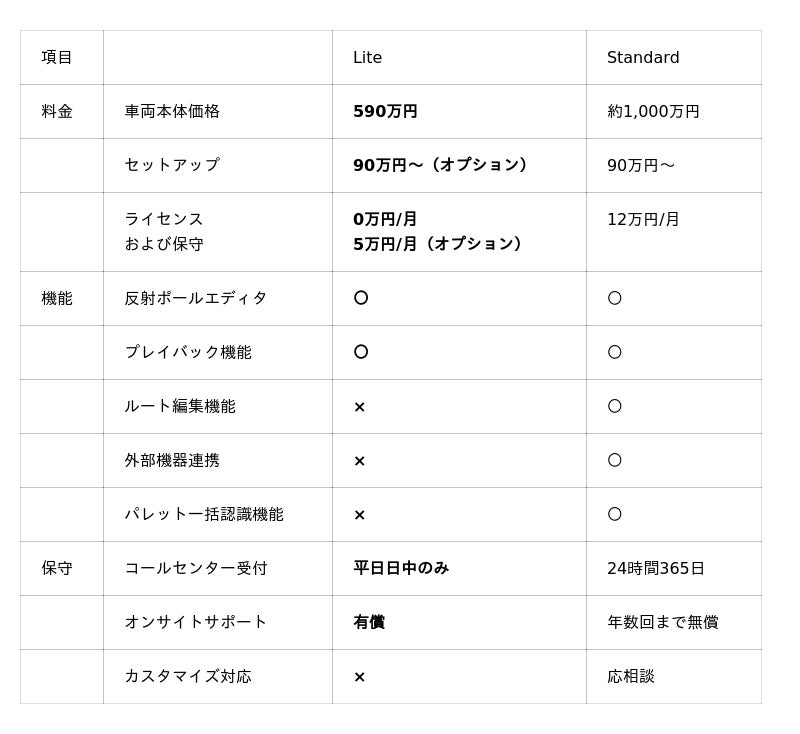This screenshot has width=800, height=734.
Task: Click the 平日日中のみ cell
Action: pyautogui.click(x=401, y=568)
